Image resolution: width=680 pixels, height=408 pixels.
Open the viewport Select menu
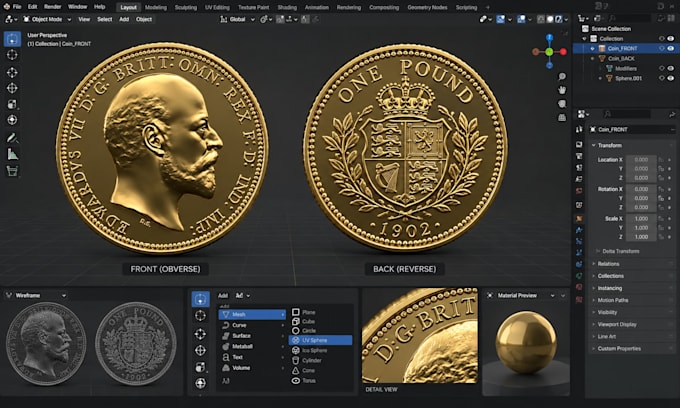click(105, 19)
